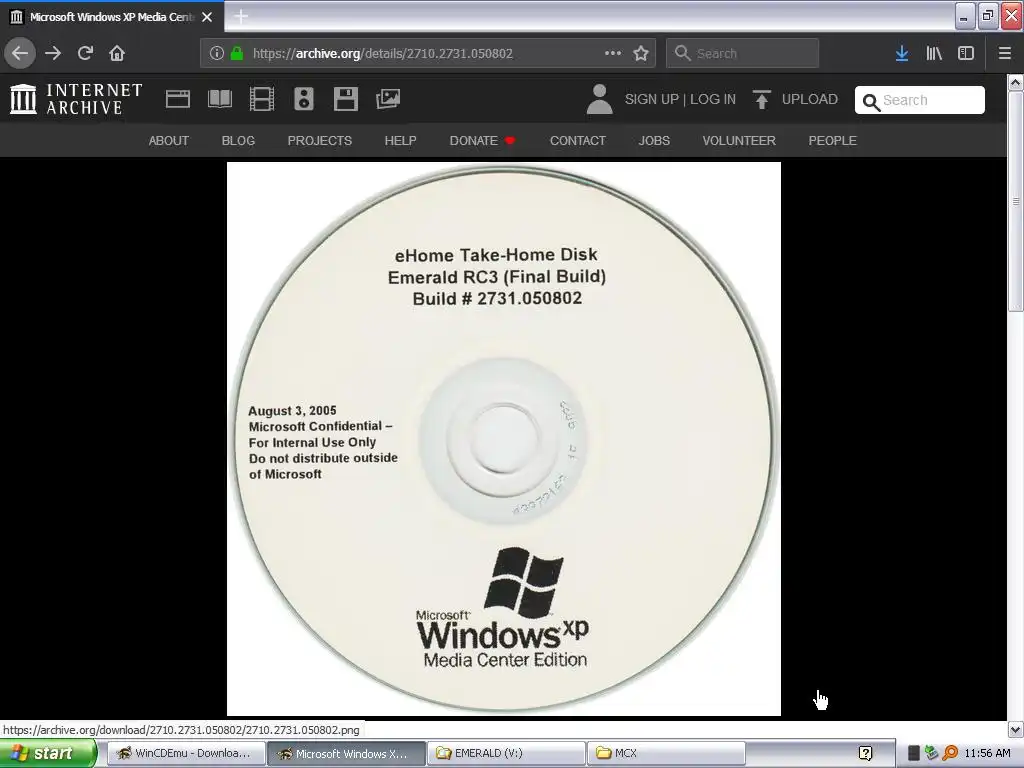Open the Video film strip icon
The height and width of the screenshot is (768, 1024).
(262, 99)
